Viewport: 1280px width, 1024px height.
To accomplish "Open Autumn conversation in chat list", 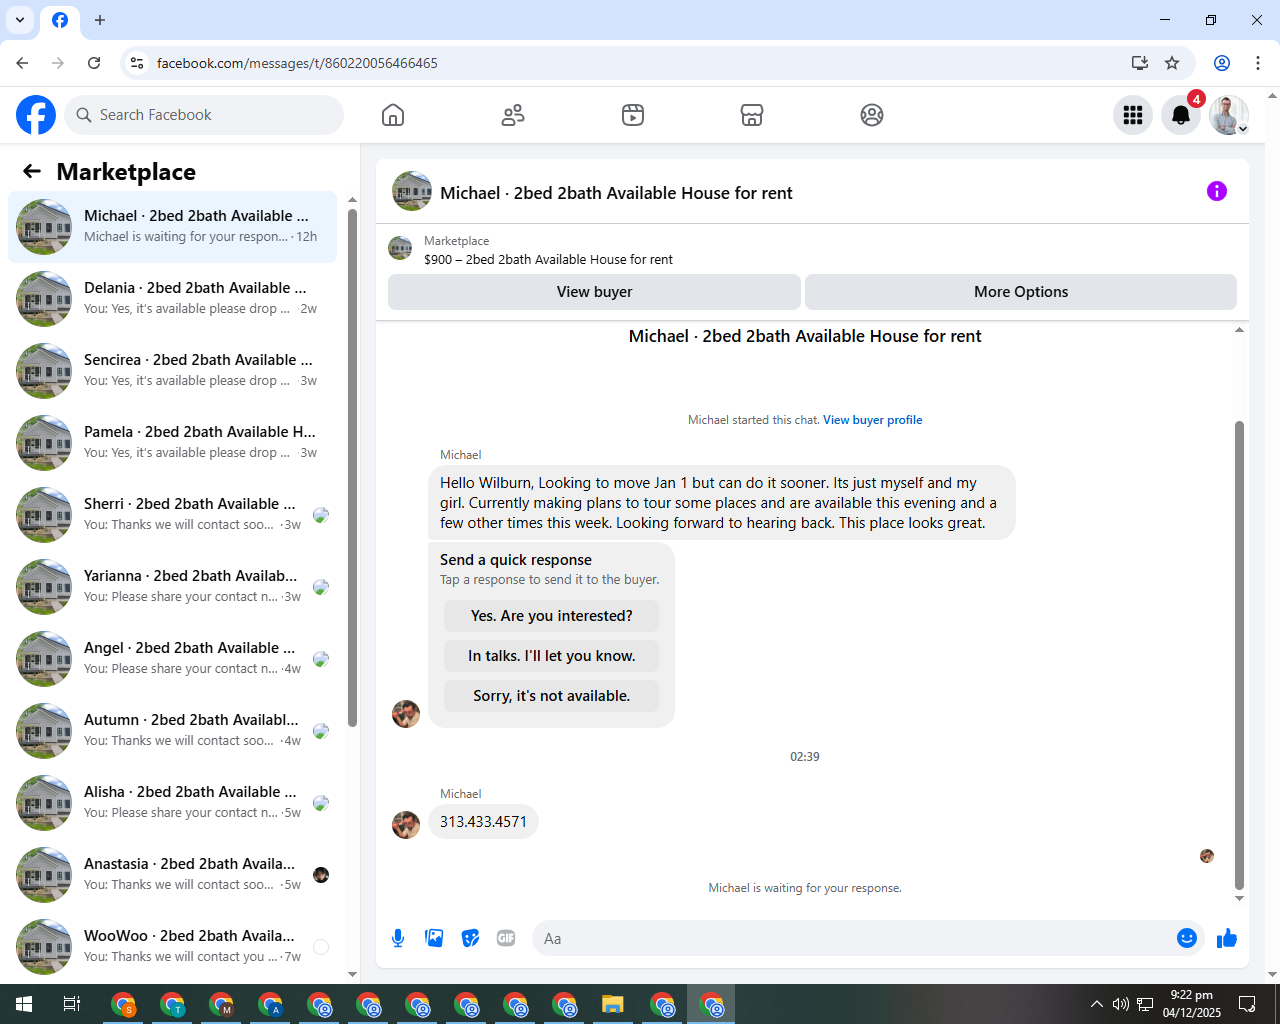I will tap(172, 731).
